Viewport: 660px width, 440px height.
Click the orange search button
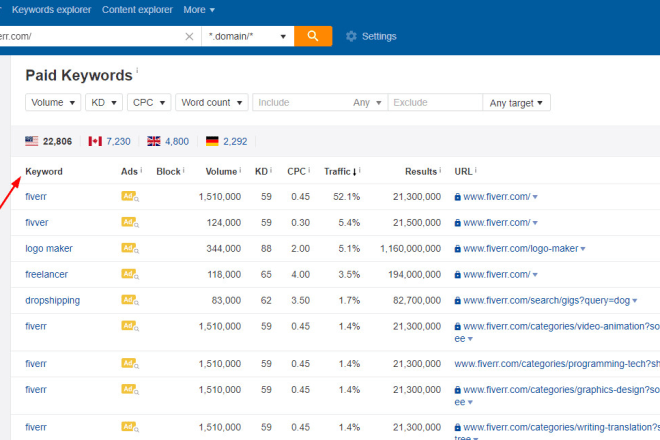coord(313,36)
